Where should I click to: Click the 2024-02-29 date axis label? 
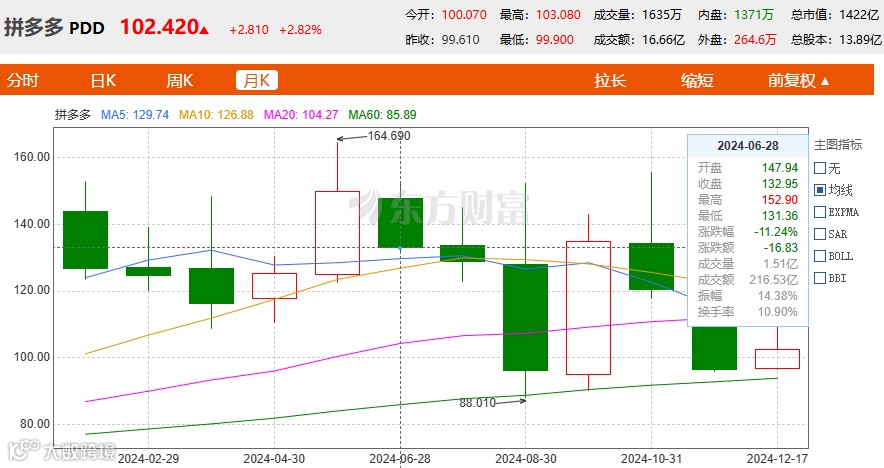[148, 458]
